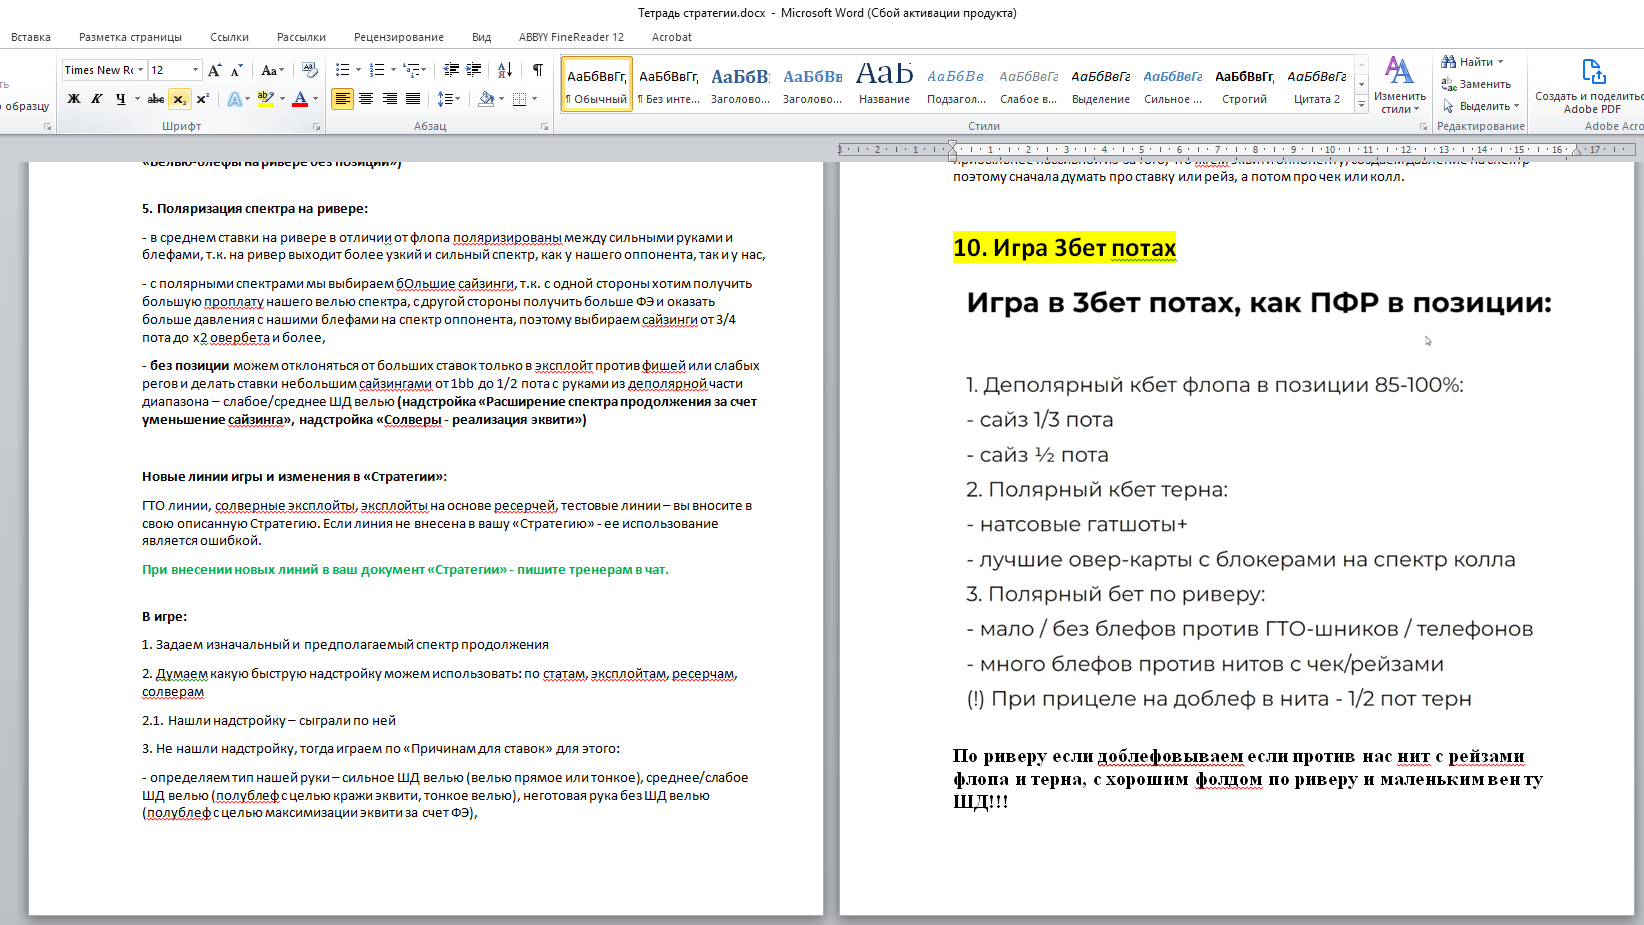Open the Стили styles pane launcher
Image resolution: width=1644 pixels, height=925 pixels.
tap(1423, 127)
